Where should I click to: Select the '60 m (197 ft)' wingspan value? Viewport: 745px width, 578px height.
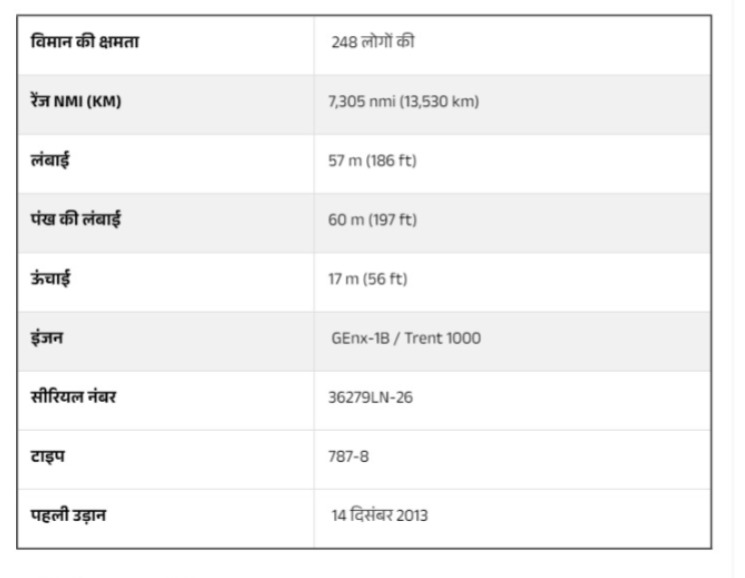pos(373,221)
